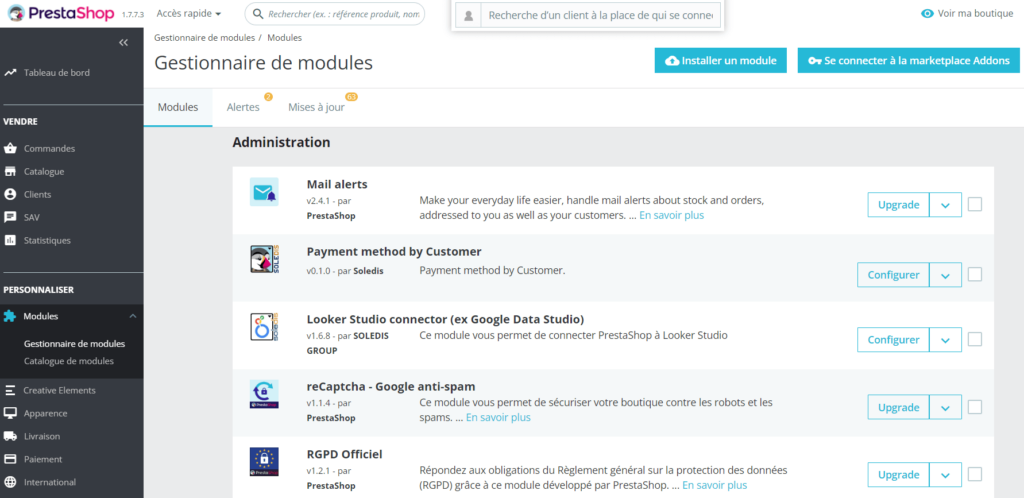Click Gestionnaire de modules breadcrumb link
The height and width of the screenshot is (498, 1024).
point(204,38)
